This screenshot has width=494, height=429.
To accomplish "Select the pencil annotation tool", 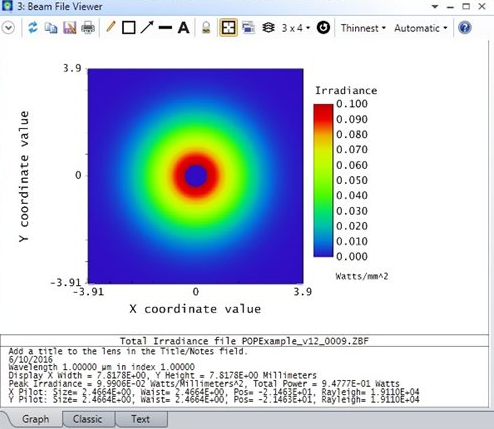I will (110, 27).
